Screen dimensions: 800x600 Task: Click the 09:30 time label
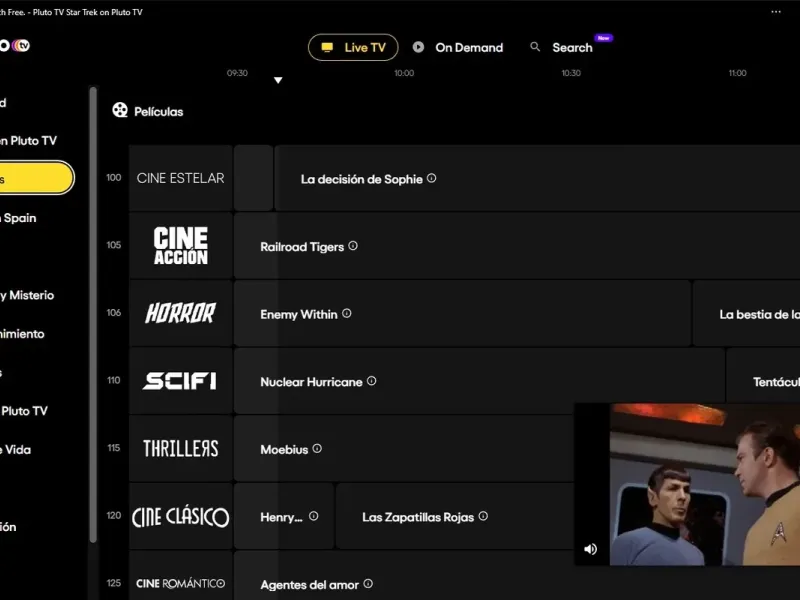coord(237,73)
